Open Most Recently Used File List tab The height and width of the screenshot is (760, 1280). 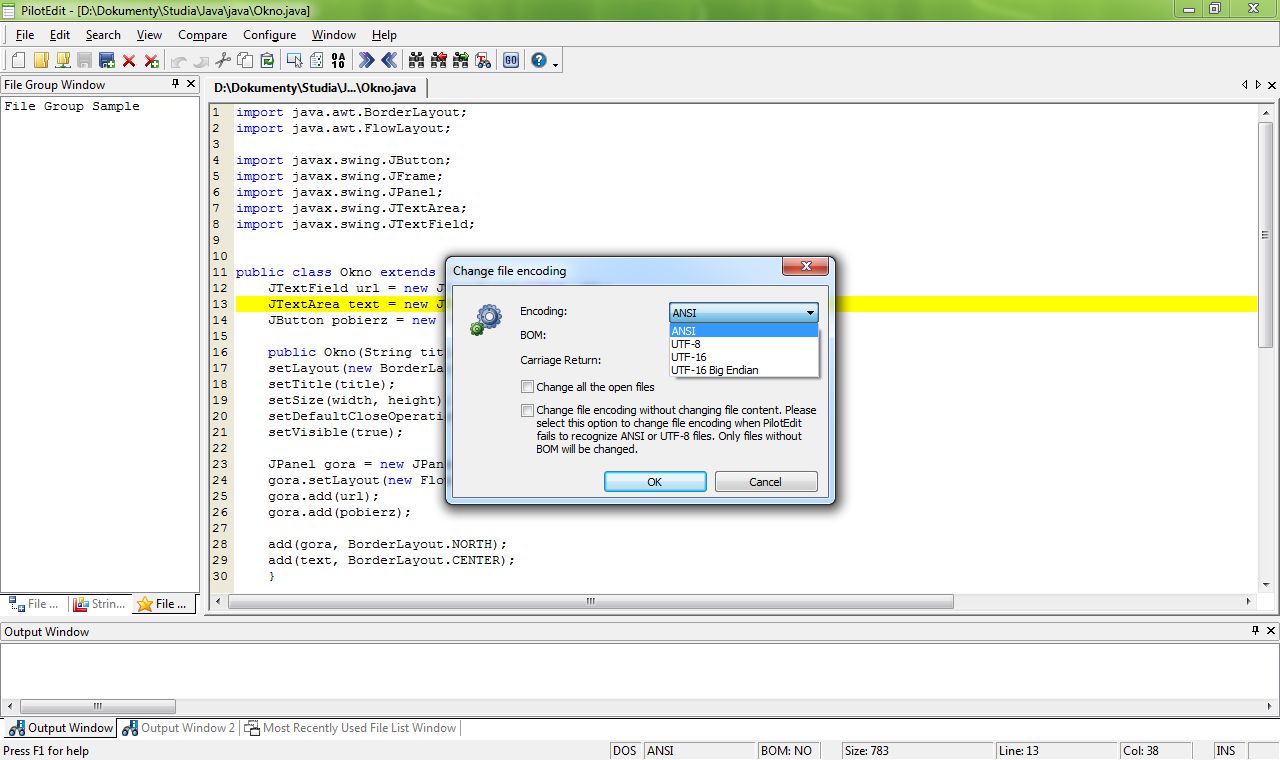coord(350,728)
